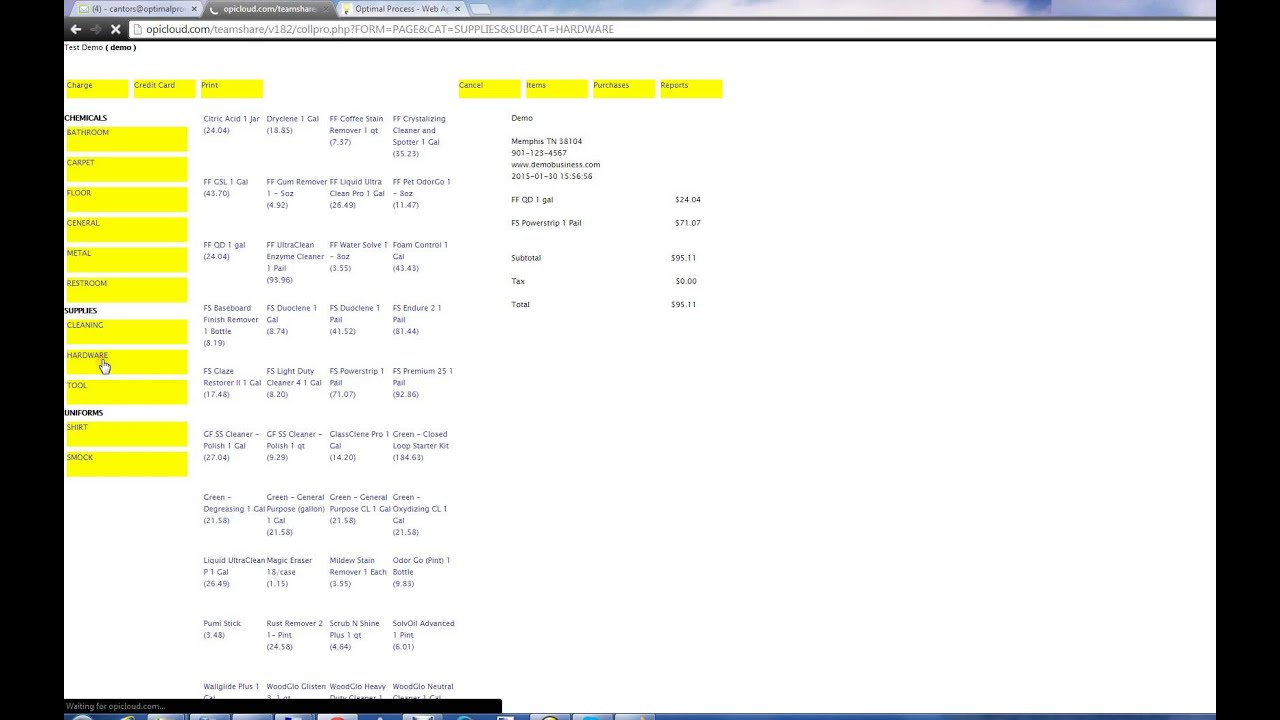Add FS Glaze Restorer II 1 Gal
The image size is (1280, 720).
coord(232,382)
